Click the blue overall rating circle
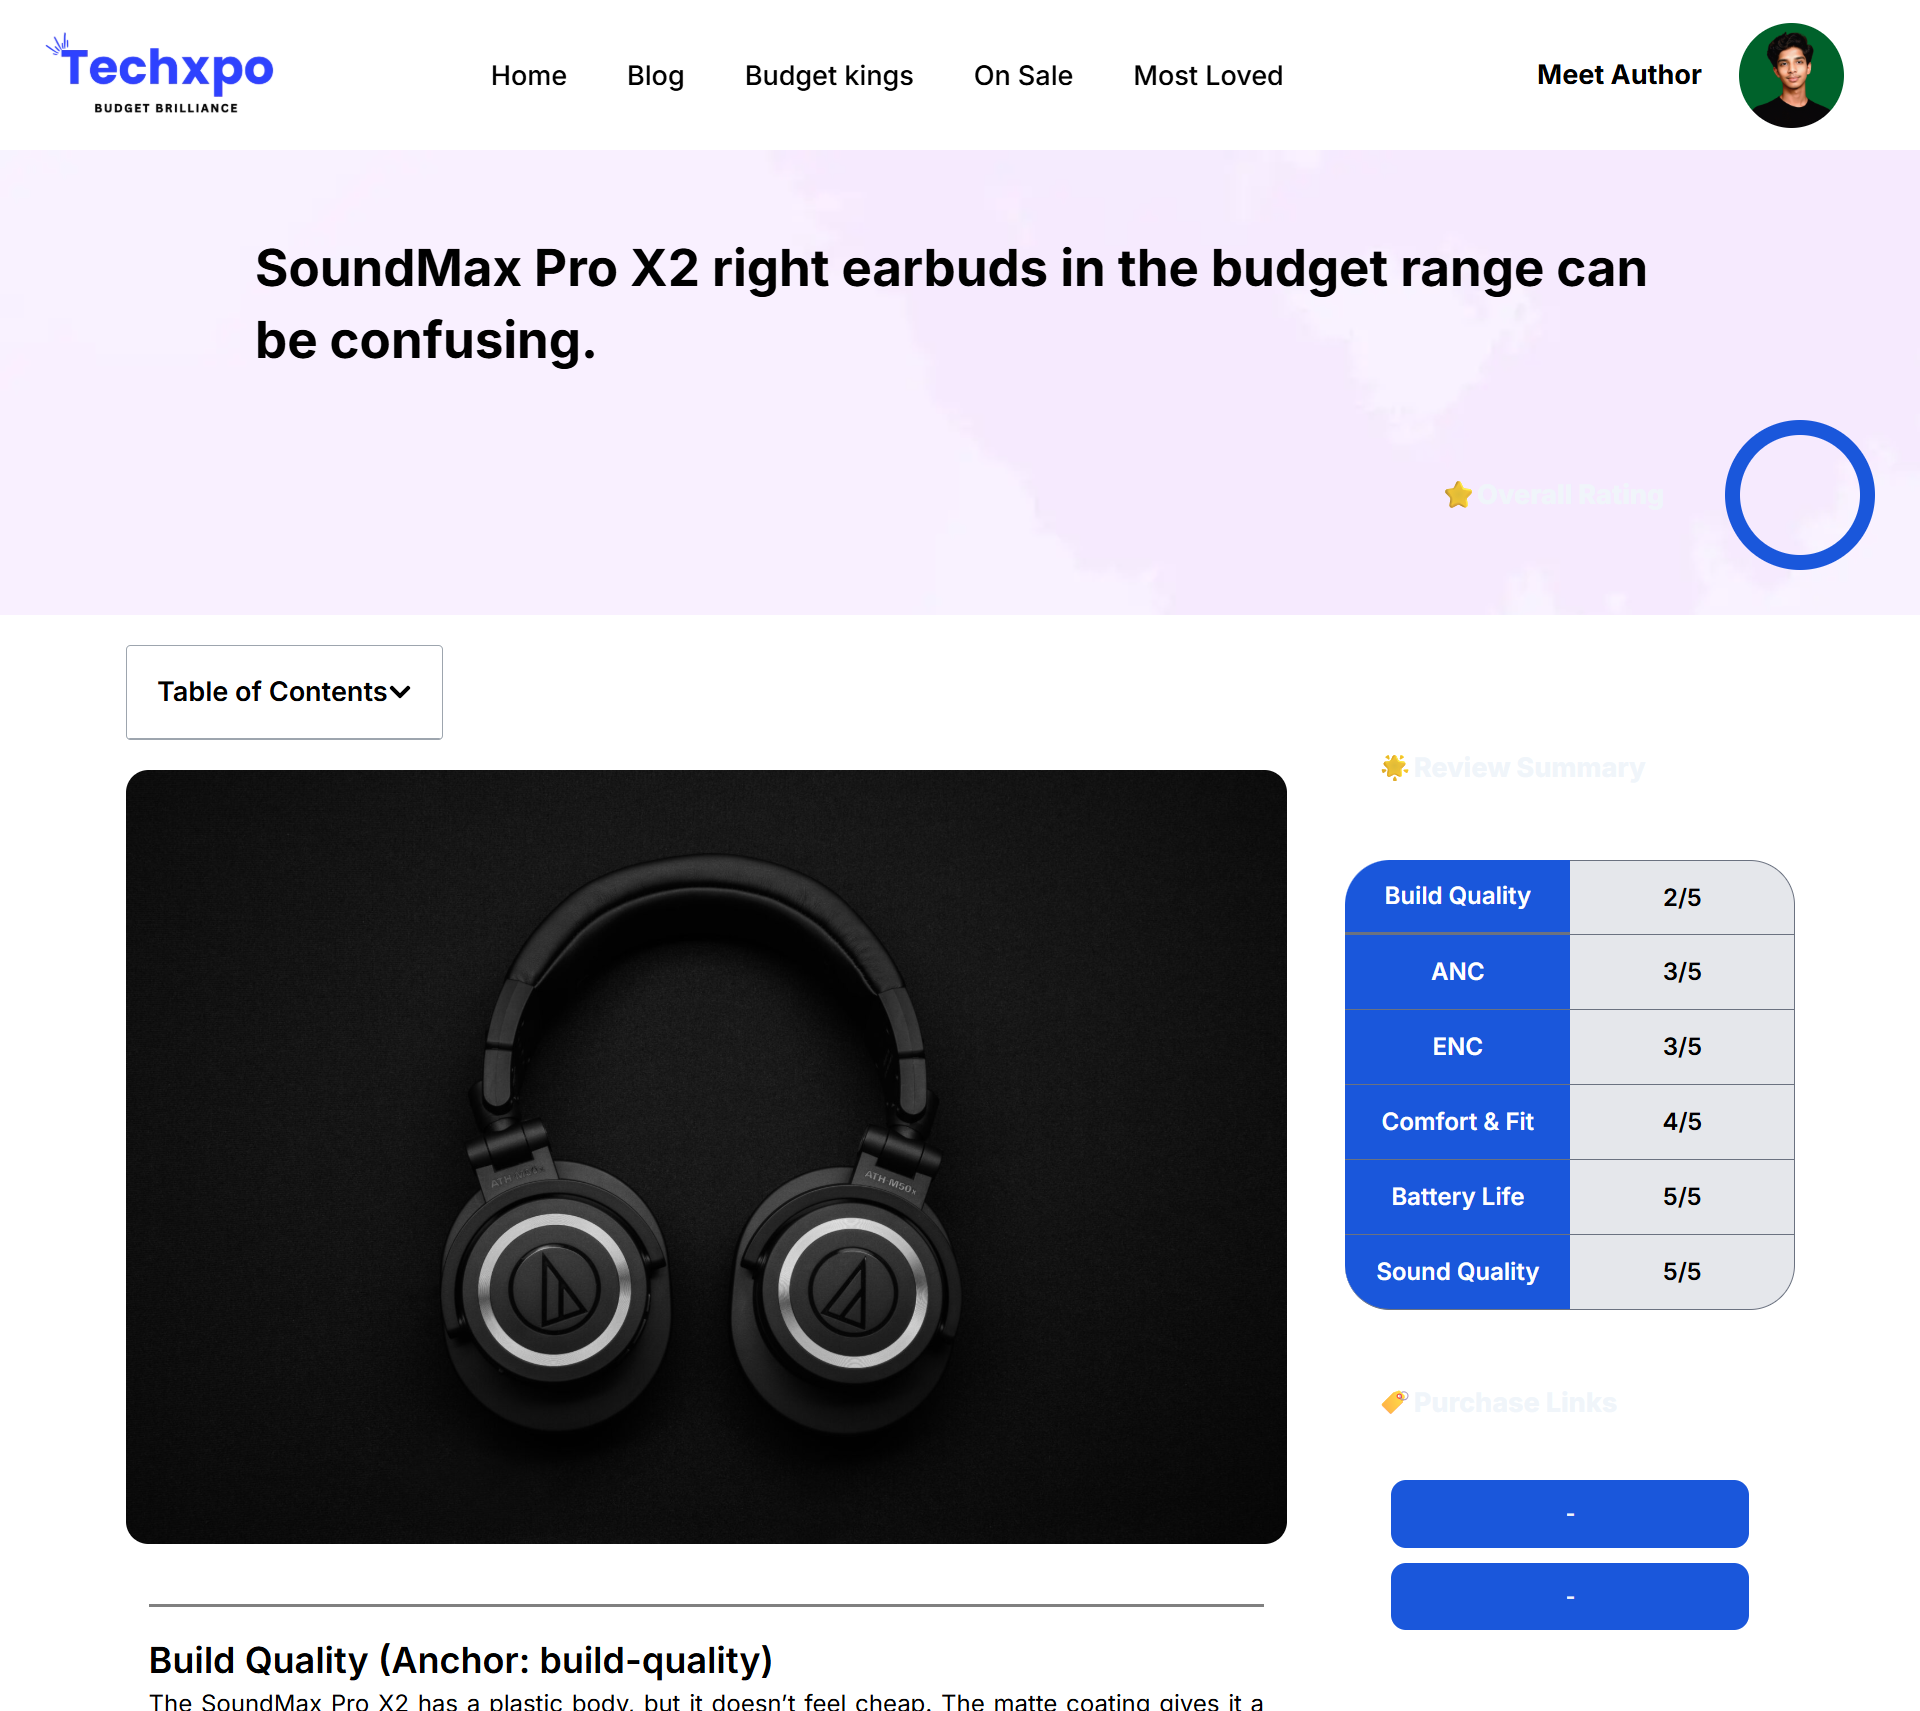 1799,495
